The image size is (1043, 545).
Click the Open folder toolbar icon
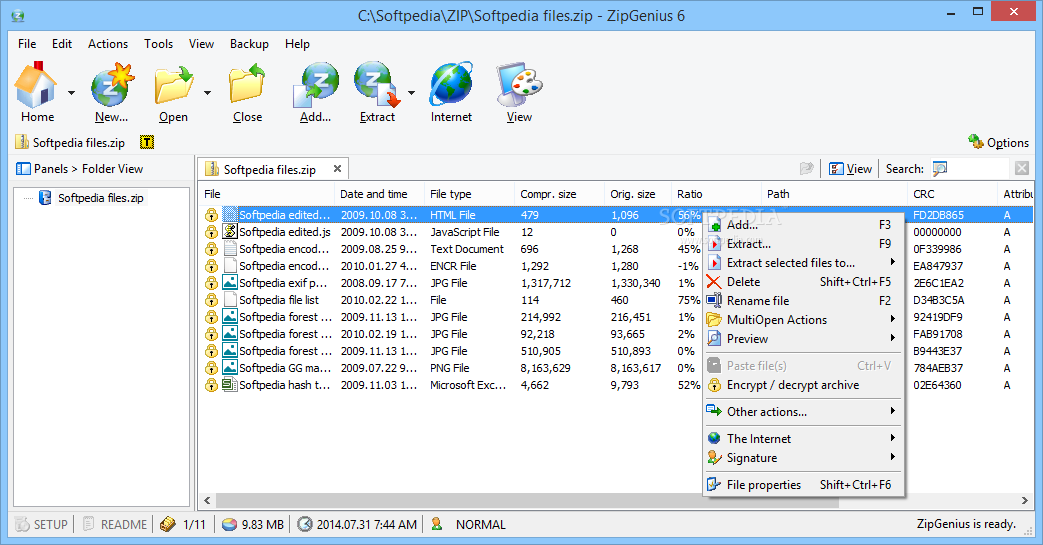(174, 85)
